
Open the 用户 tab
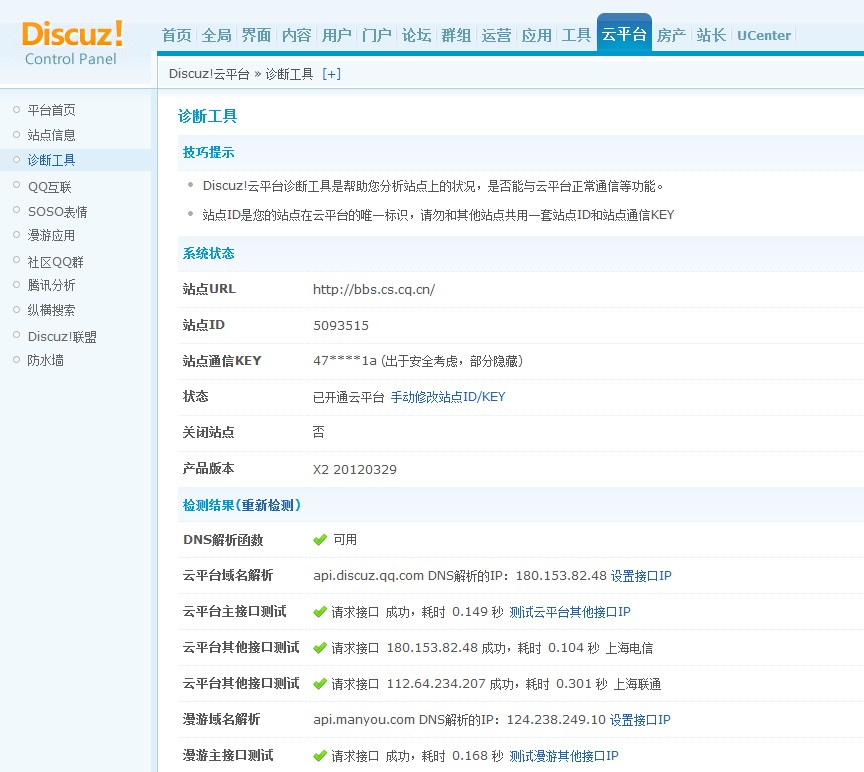coord(336,35)
